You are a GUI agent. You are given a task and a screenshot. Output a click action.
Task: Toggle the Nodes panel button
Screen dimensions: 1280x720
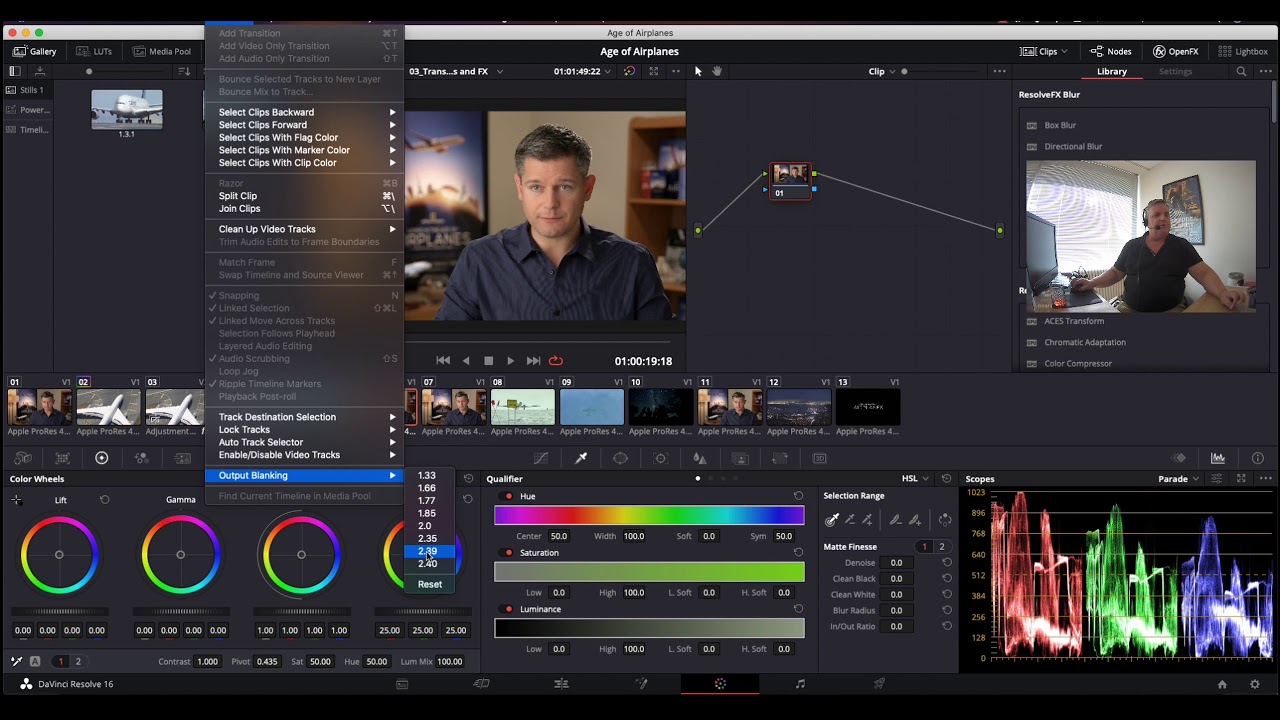1111,51
